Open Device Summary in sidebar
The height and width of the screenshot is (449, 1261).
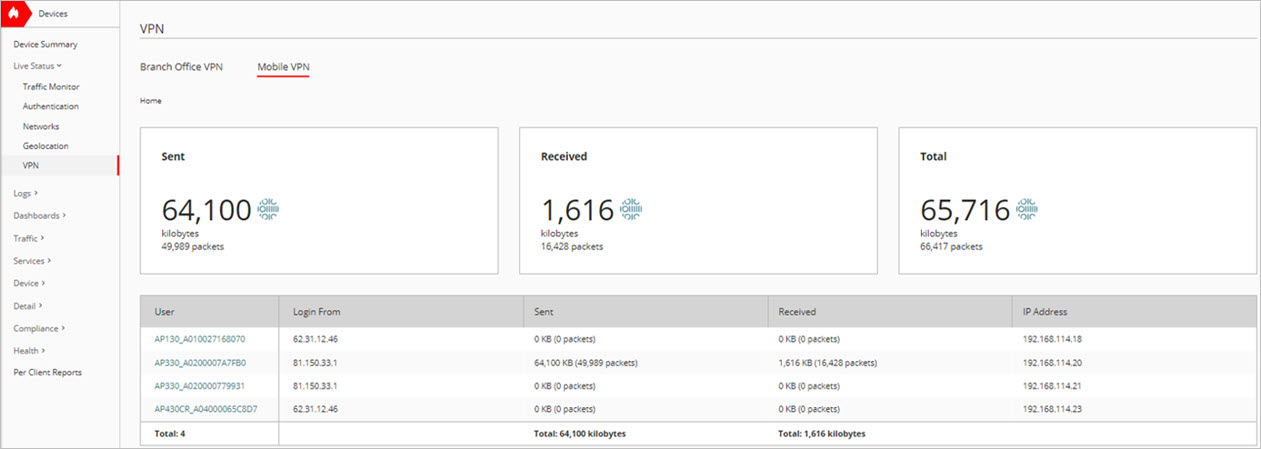(45, 45)
